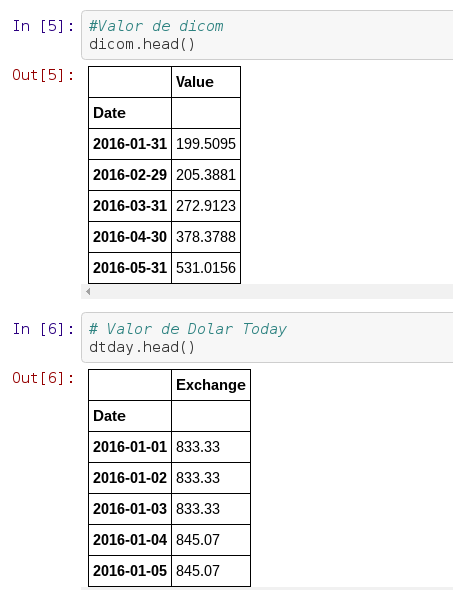Select the 2016-02-29 row label

tap(130, 175)
